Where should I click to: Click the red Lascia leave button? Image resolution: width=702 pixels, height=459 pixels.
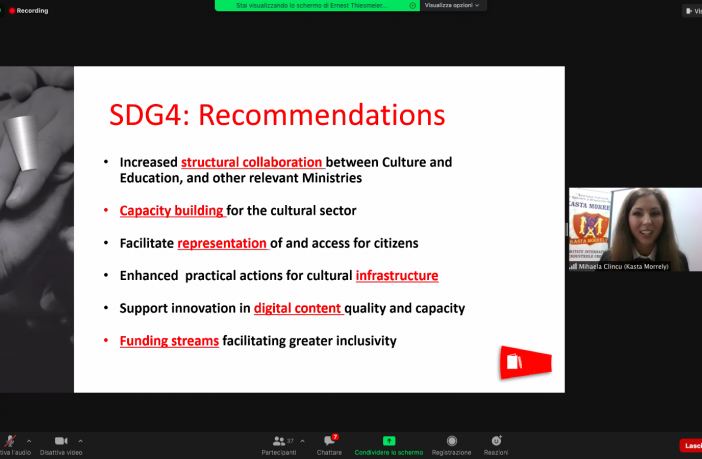(x=690, y=445)
